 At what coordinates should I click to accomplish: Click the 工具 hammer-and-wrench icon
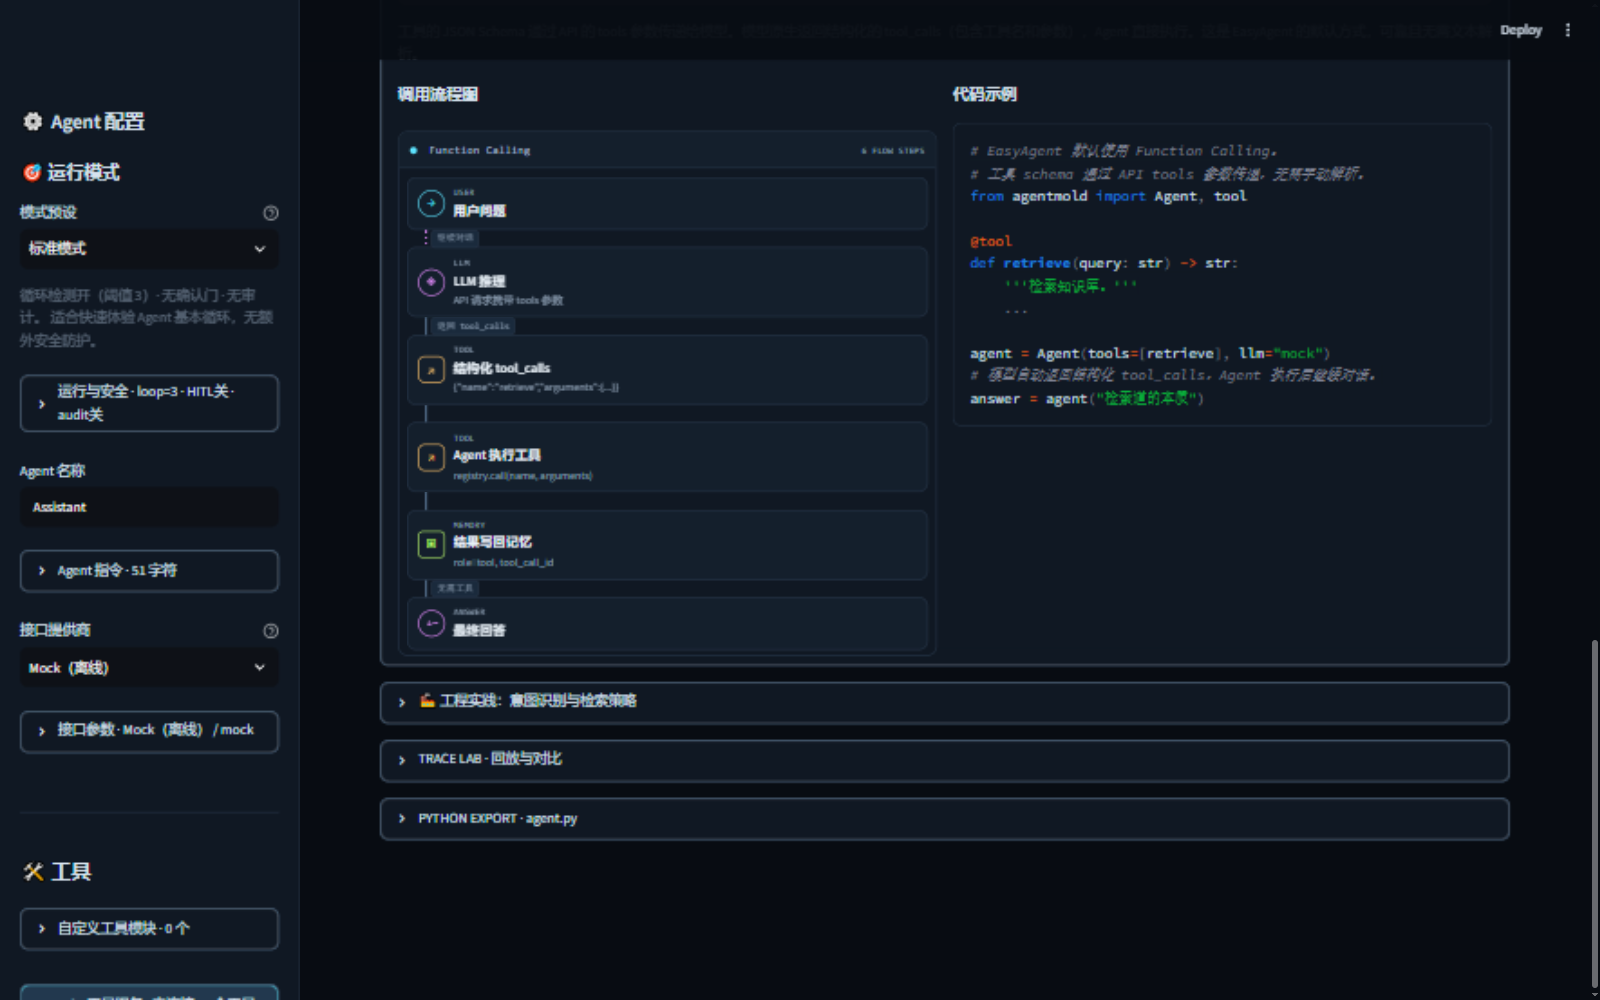pos(33,872)
